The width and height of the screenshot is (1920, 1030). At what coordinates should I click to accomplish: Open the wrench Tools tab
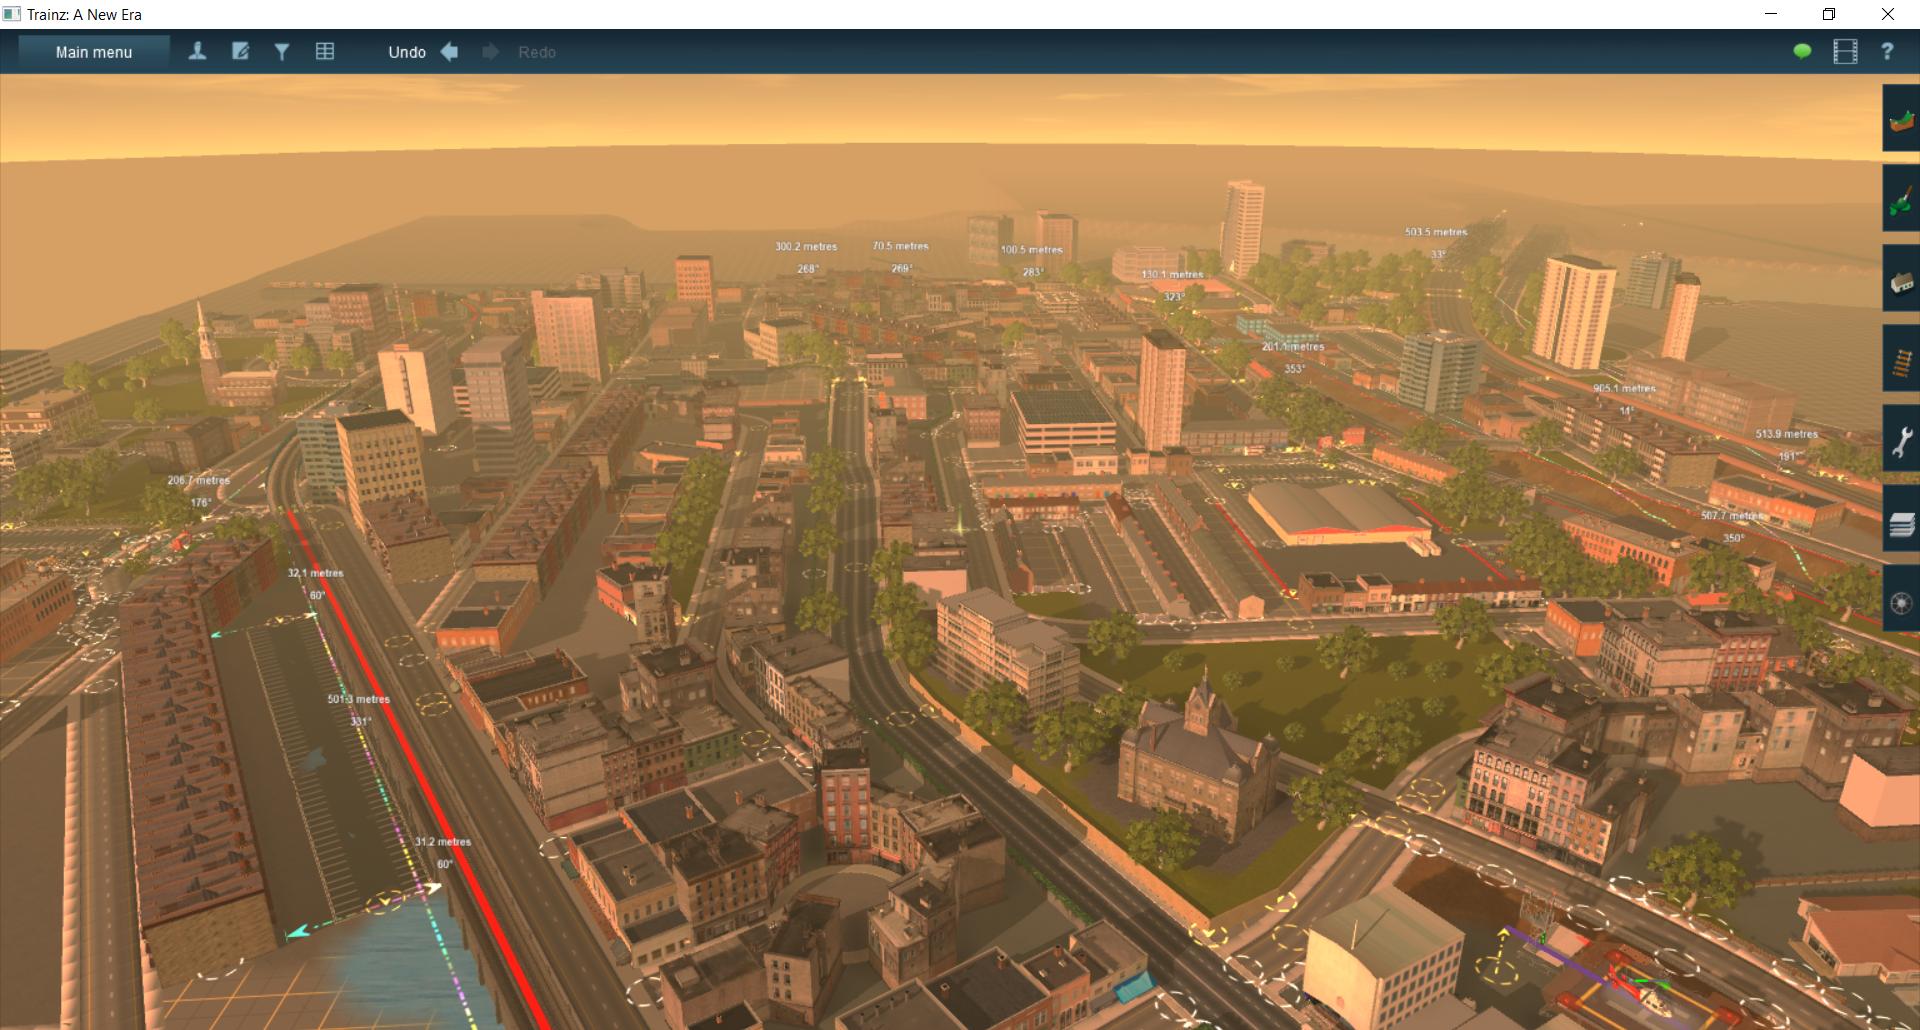pyautogui.click(x=1901, y=438)
